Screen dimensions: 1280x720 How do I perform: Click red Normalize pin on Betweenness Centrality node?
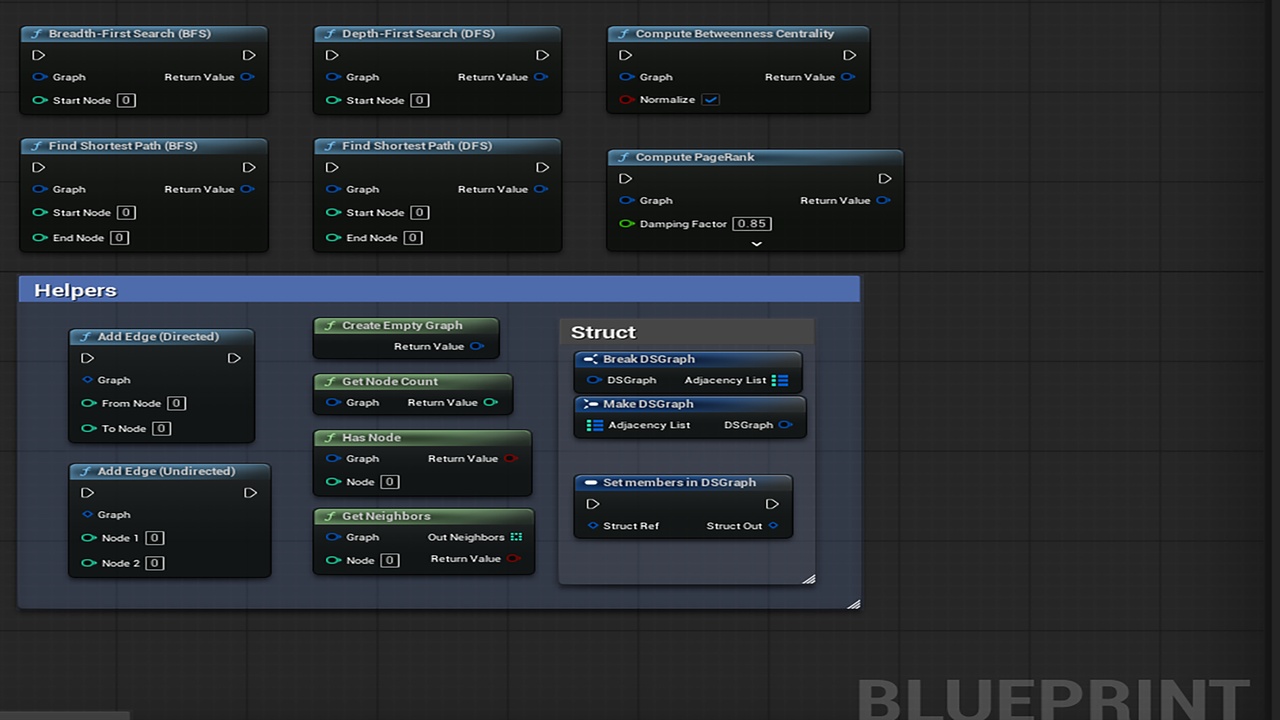pos(626,100)
